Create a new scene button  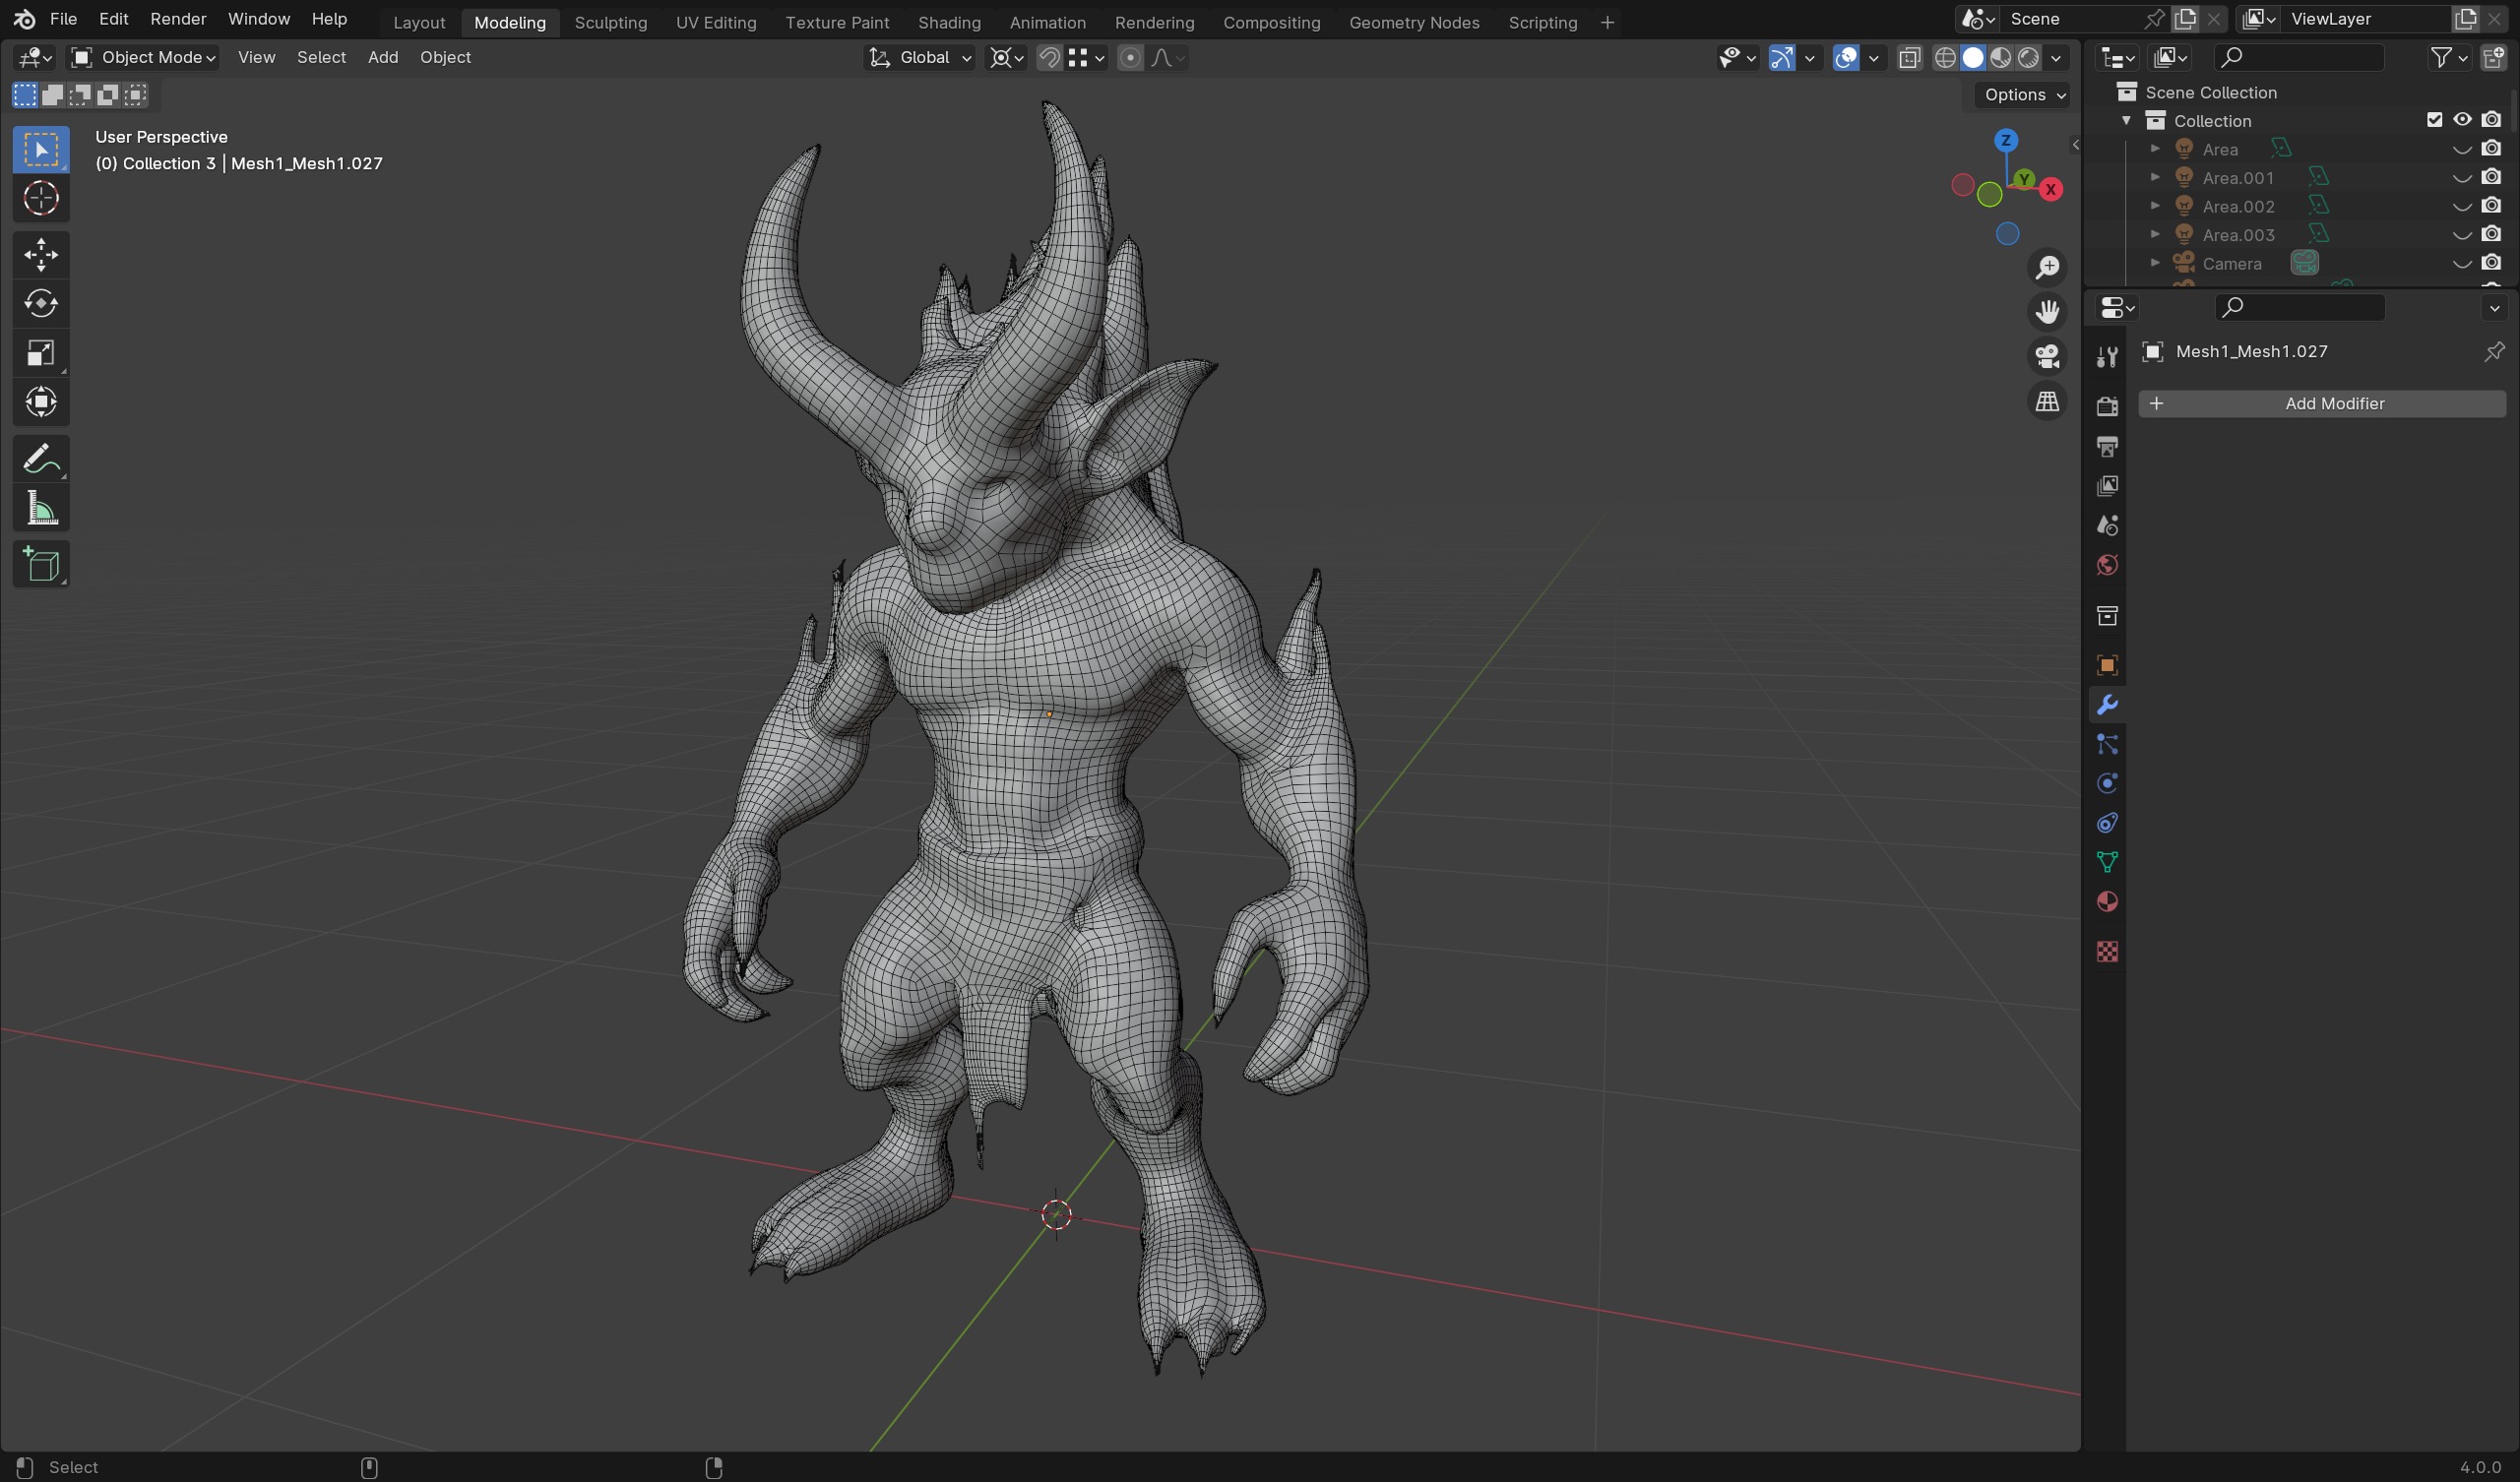point(2185,19)
